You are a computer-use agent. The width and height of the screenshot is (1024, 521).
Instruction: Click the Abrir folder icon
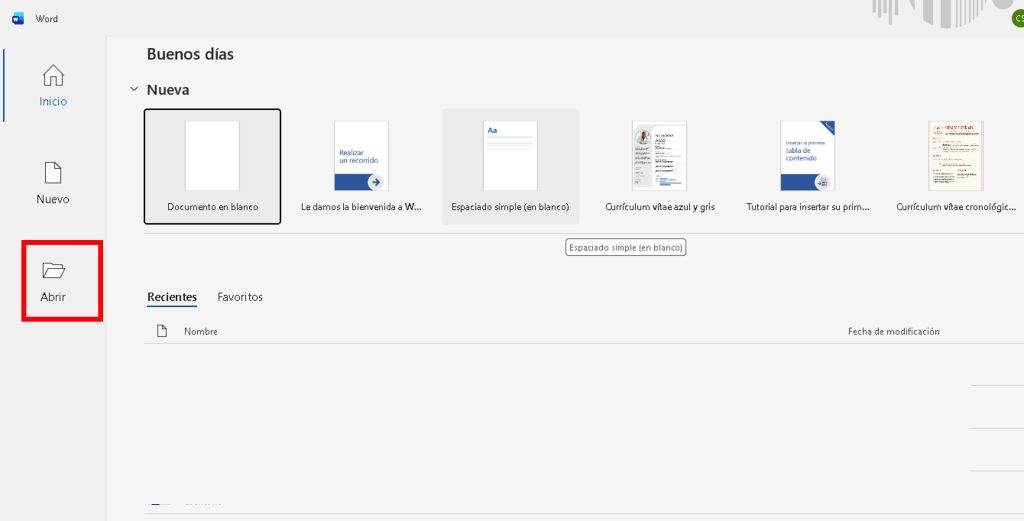click(53, 270)
